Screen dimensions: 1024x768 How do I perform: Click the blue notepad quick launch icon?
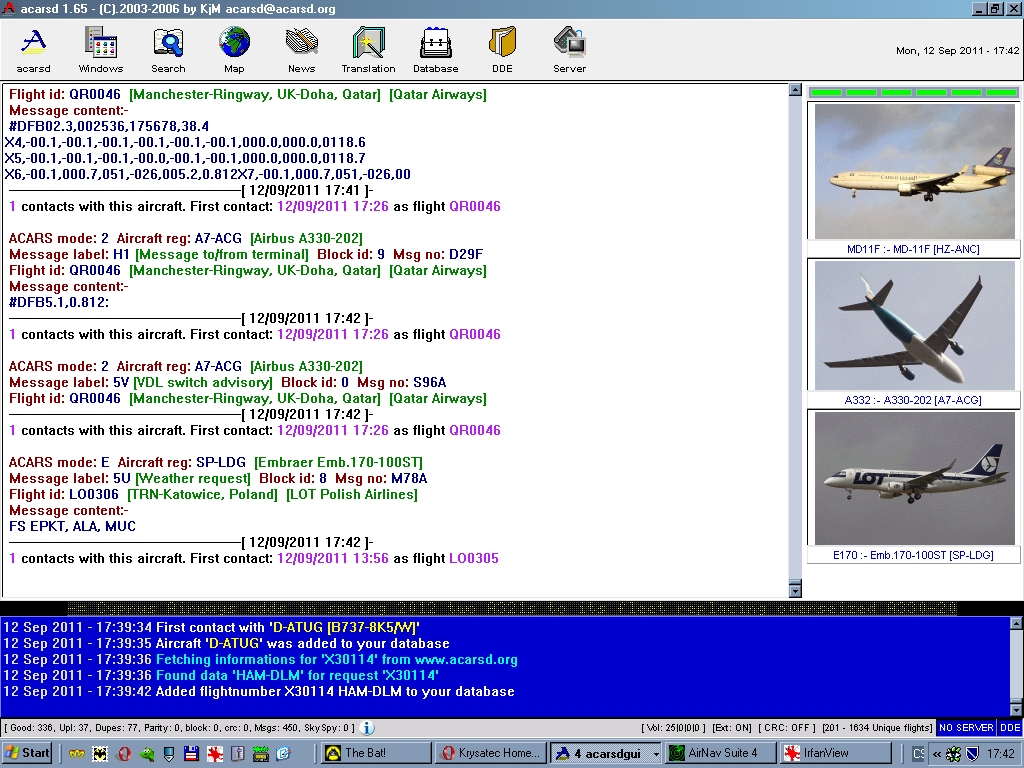point(283,754)
